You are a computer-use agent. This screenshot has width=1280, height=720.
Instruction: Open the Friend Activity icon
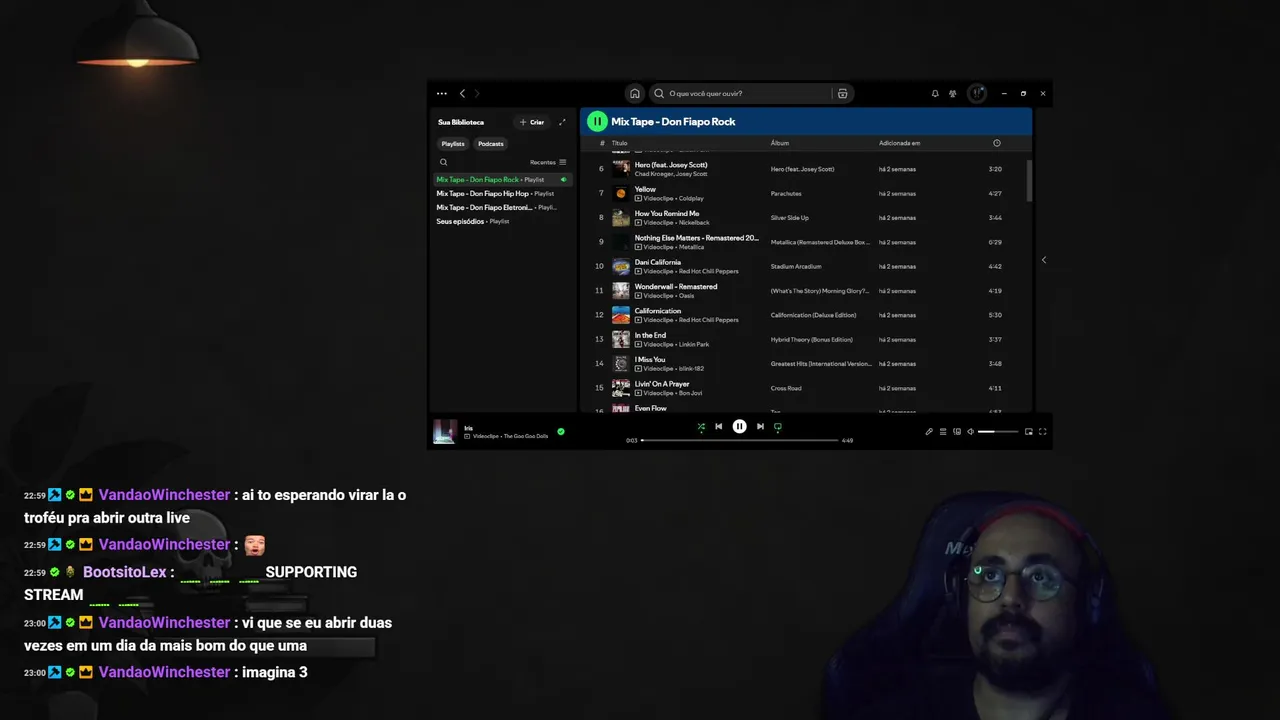tap(953, 93)
